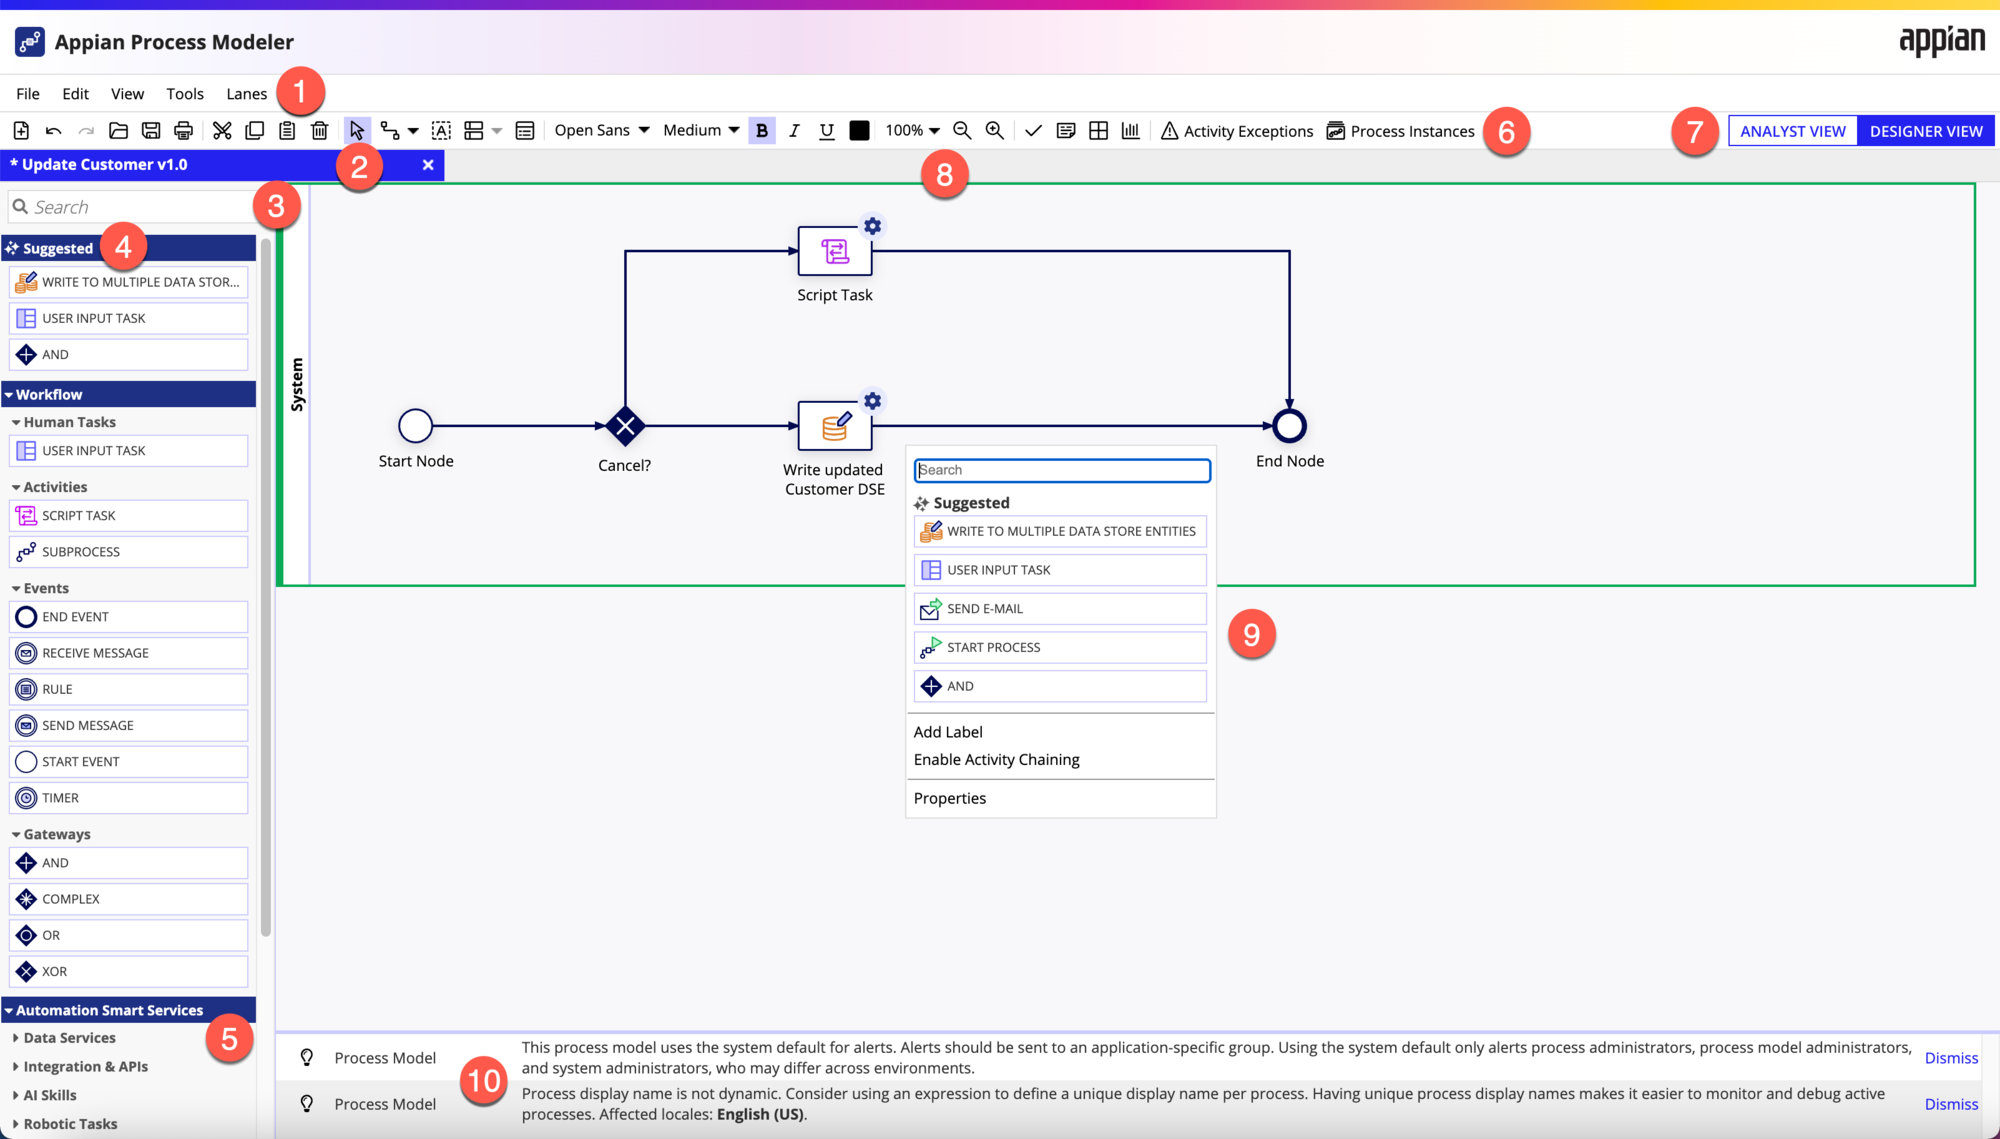This screenshot has width=2000, height=1139.
Task: Expand the Data Services section
Action: pos(67,1037)
